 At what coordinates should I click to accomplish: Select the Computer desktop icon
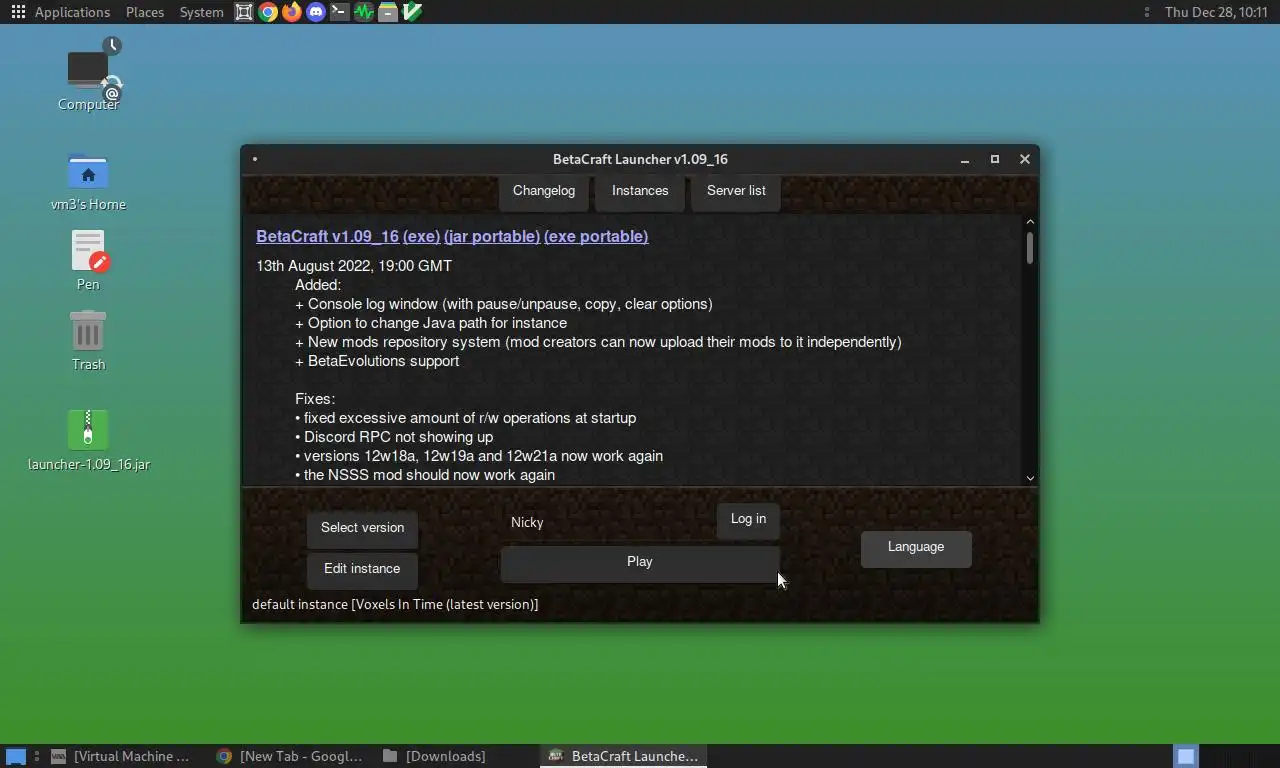point(88,75)
